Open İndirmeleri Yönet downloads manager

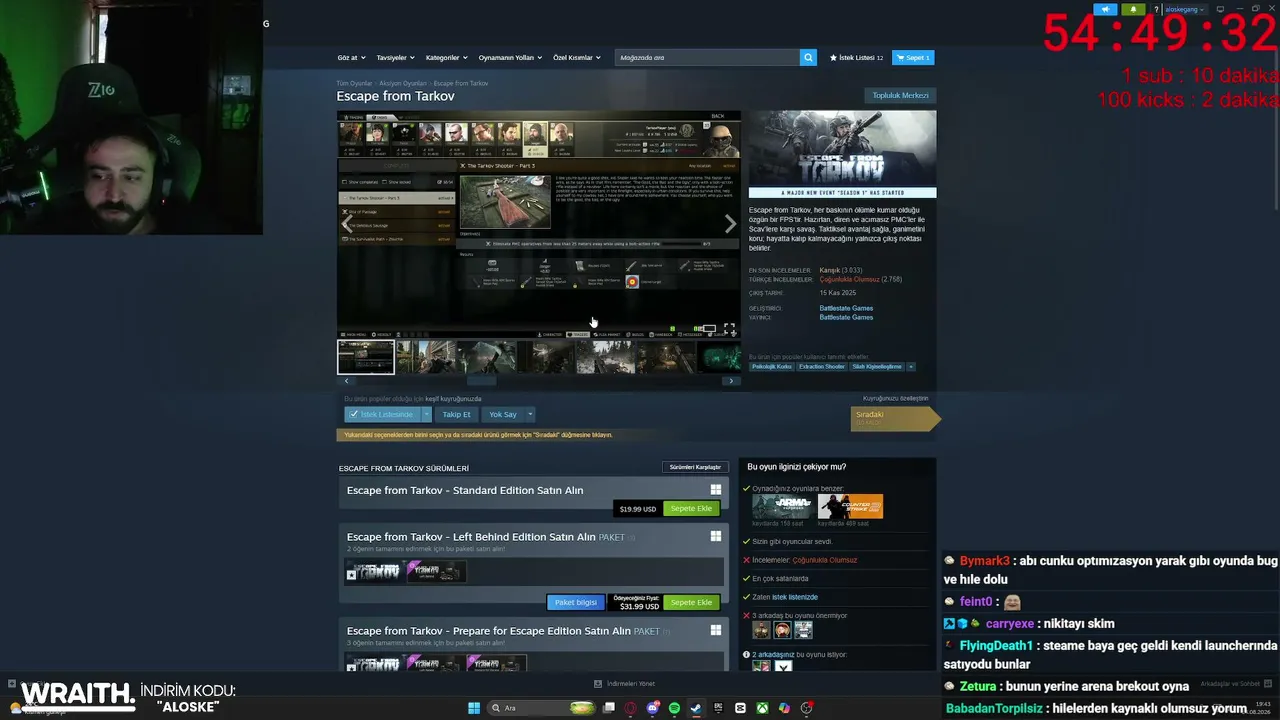(x=624, y=684)
